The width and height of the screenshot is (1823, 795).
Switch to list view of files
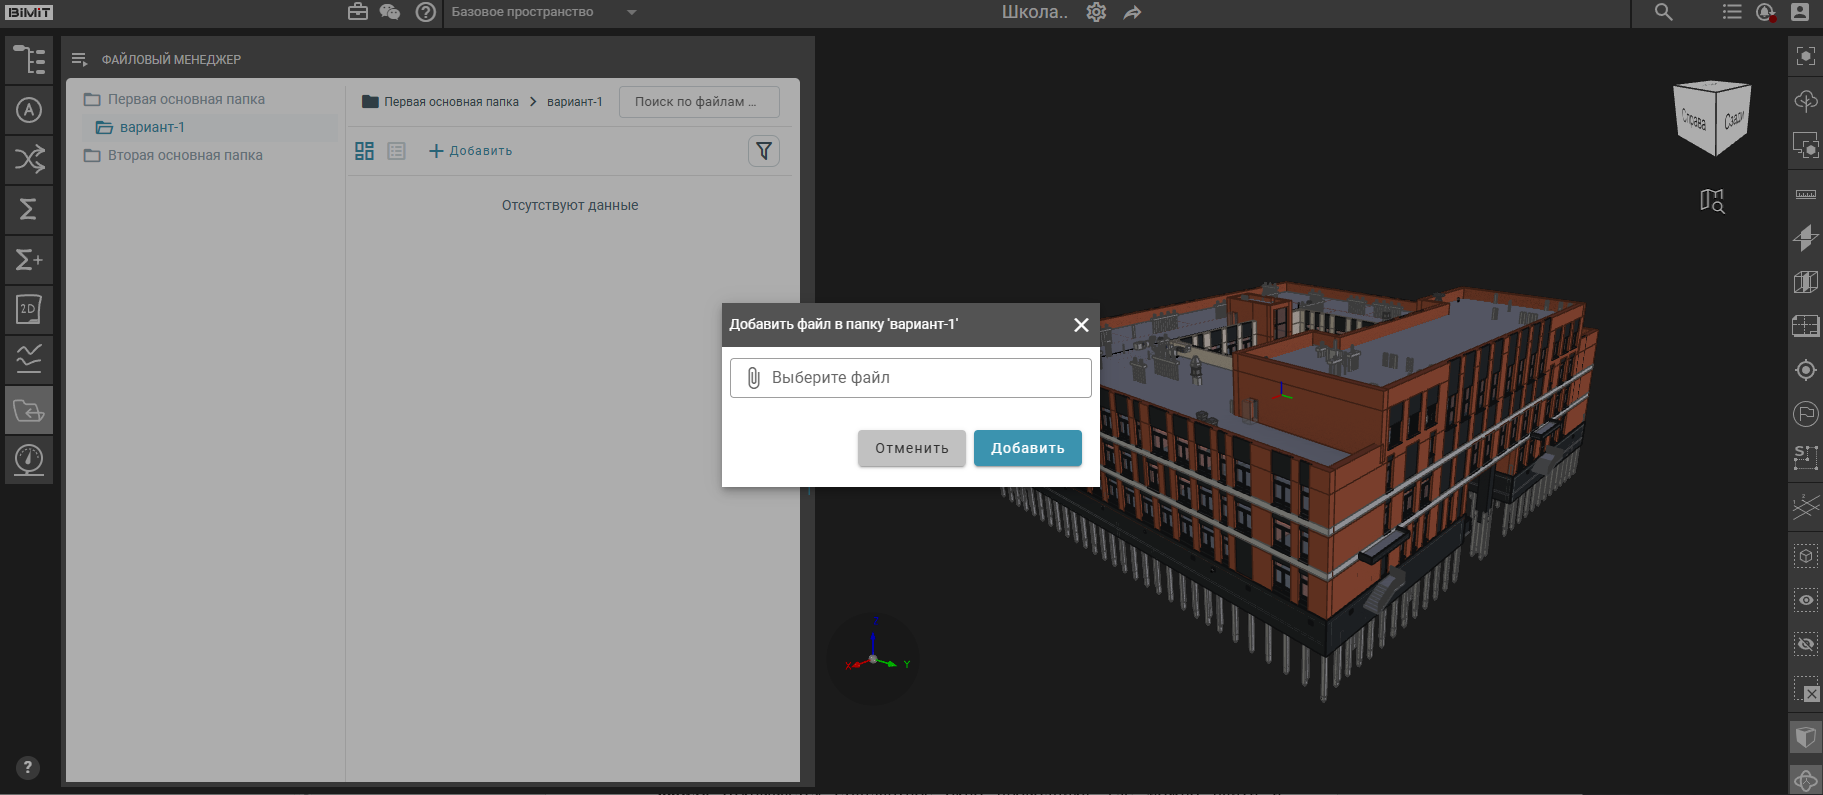tap(396, 151)
